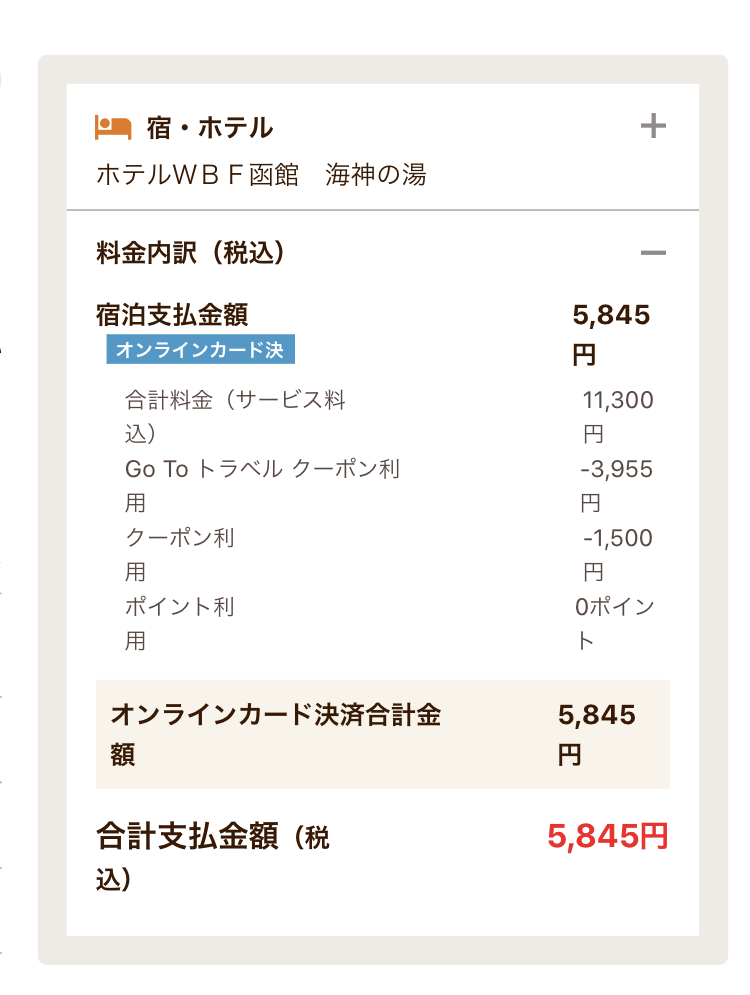The height and width of the screenshot is (995, 750).
Task: Select the ポイント利用 row label
Action: pos(180,623)
